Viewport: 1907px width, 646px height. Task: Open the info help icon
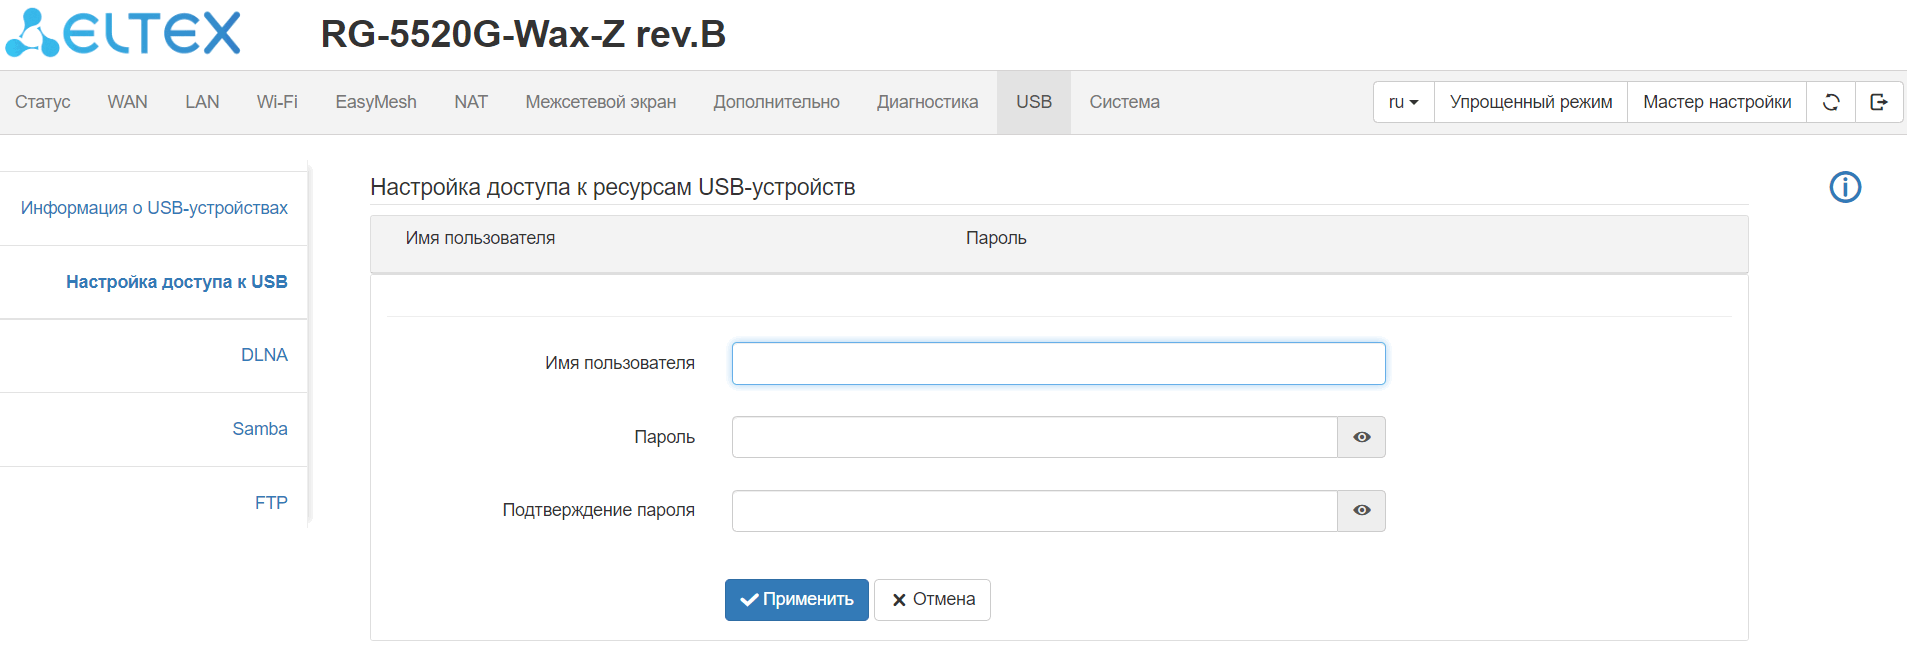tap(1845, 187)
